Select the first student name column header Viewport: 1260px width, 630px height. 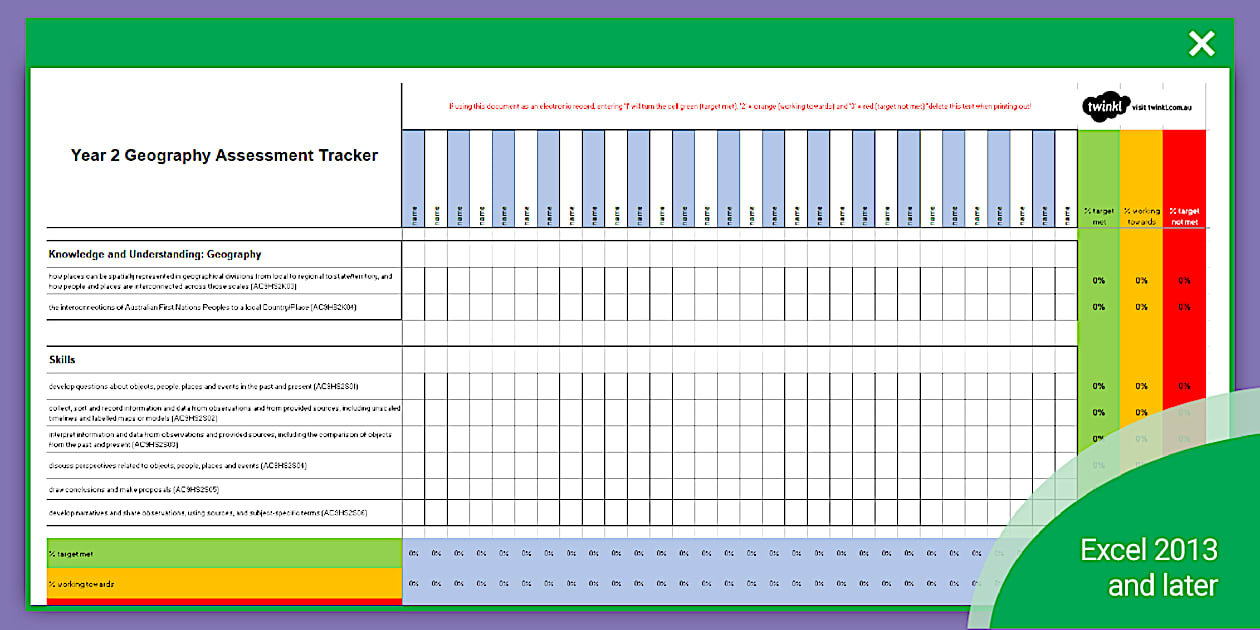(x=413, y=180)
